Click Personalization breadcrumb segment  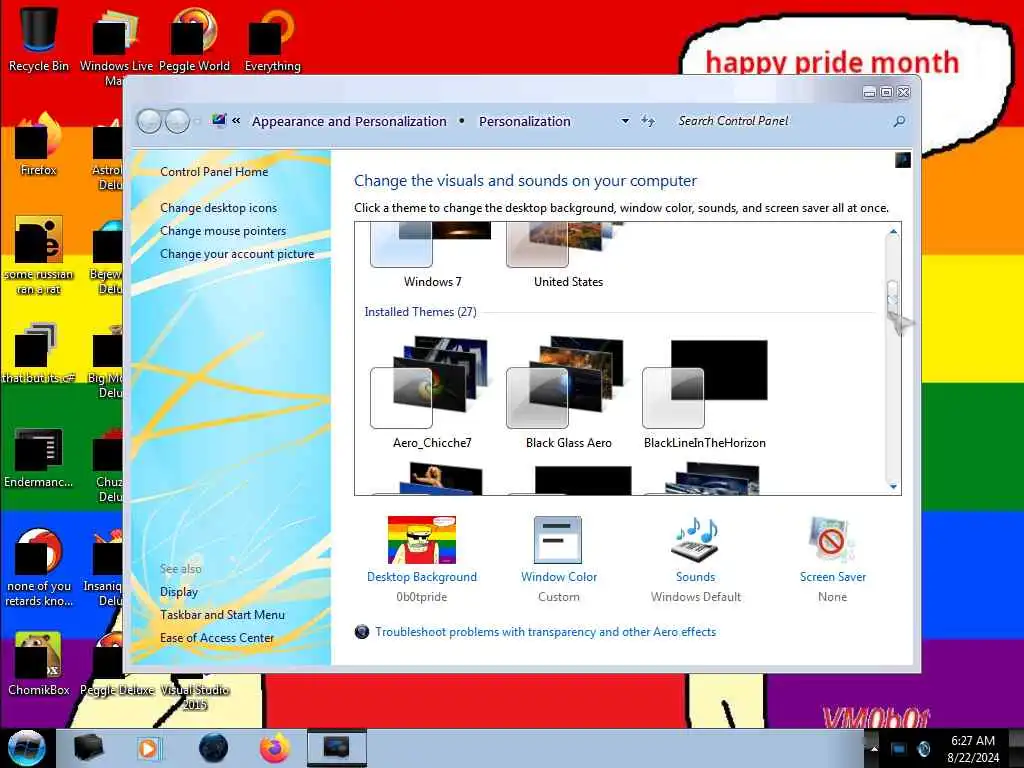click(x=524, y=121)
